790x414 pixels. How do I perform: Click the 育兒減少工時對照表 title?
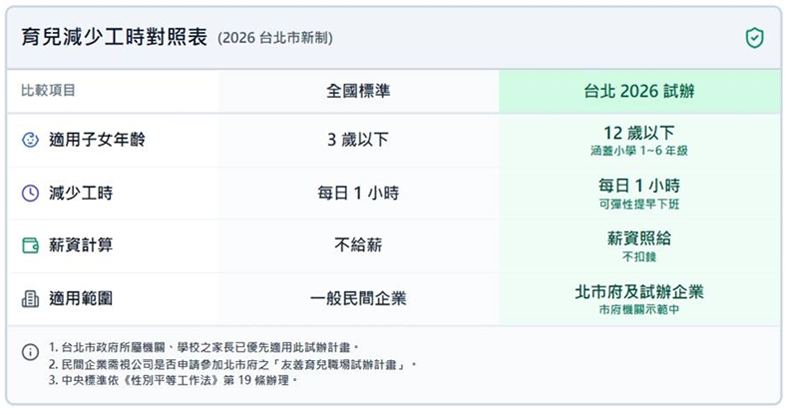(x=114, y=38)
